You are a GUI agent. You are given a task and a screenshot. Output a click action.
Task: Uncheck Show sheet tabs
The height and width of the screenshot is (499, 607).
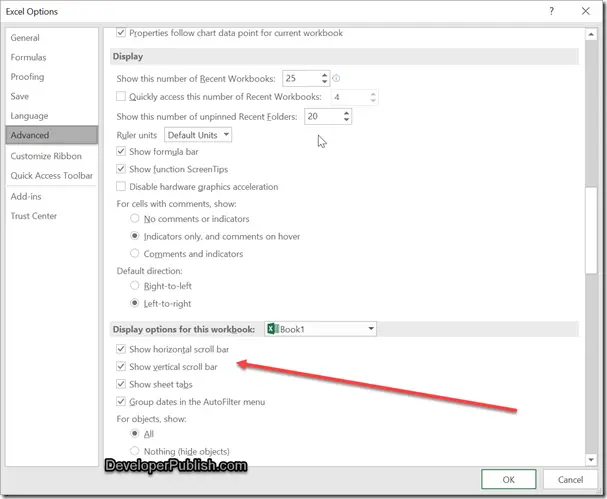click(x=121, y=384)
